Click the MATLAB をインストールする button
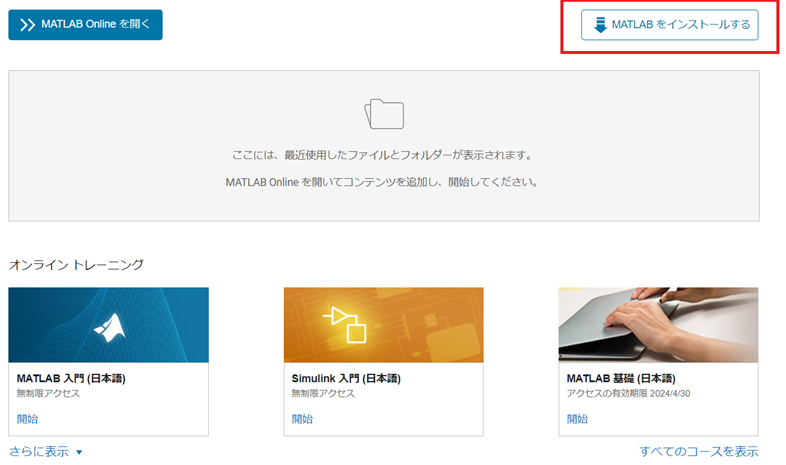Viewport: 786px width, 465px height. [x=670, y=25]
